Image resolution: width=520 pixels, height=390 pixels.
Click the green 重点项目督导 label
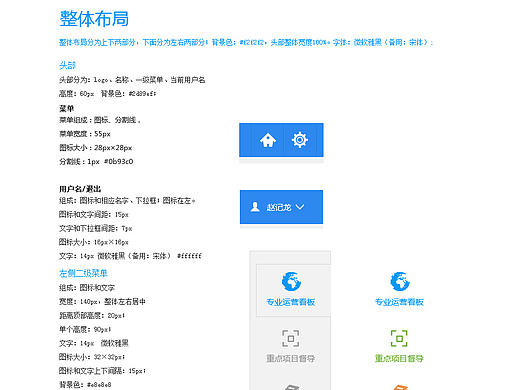pos(399,359)
